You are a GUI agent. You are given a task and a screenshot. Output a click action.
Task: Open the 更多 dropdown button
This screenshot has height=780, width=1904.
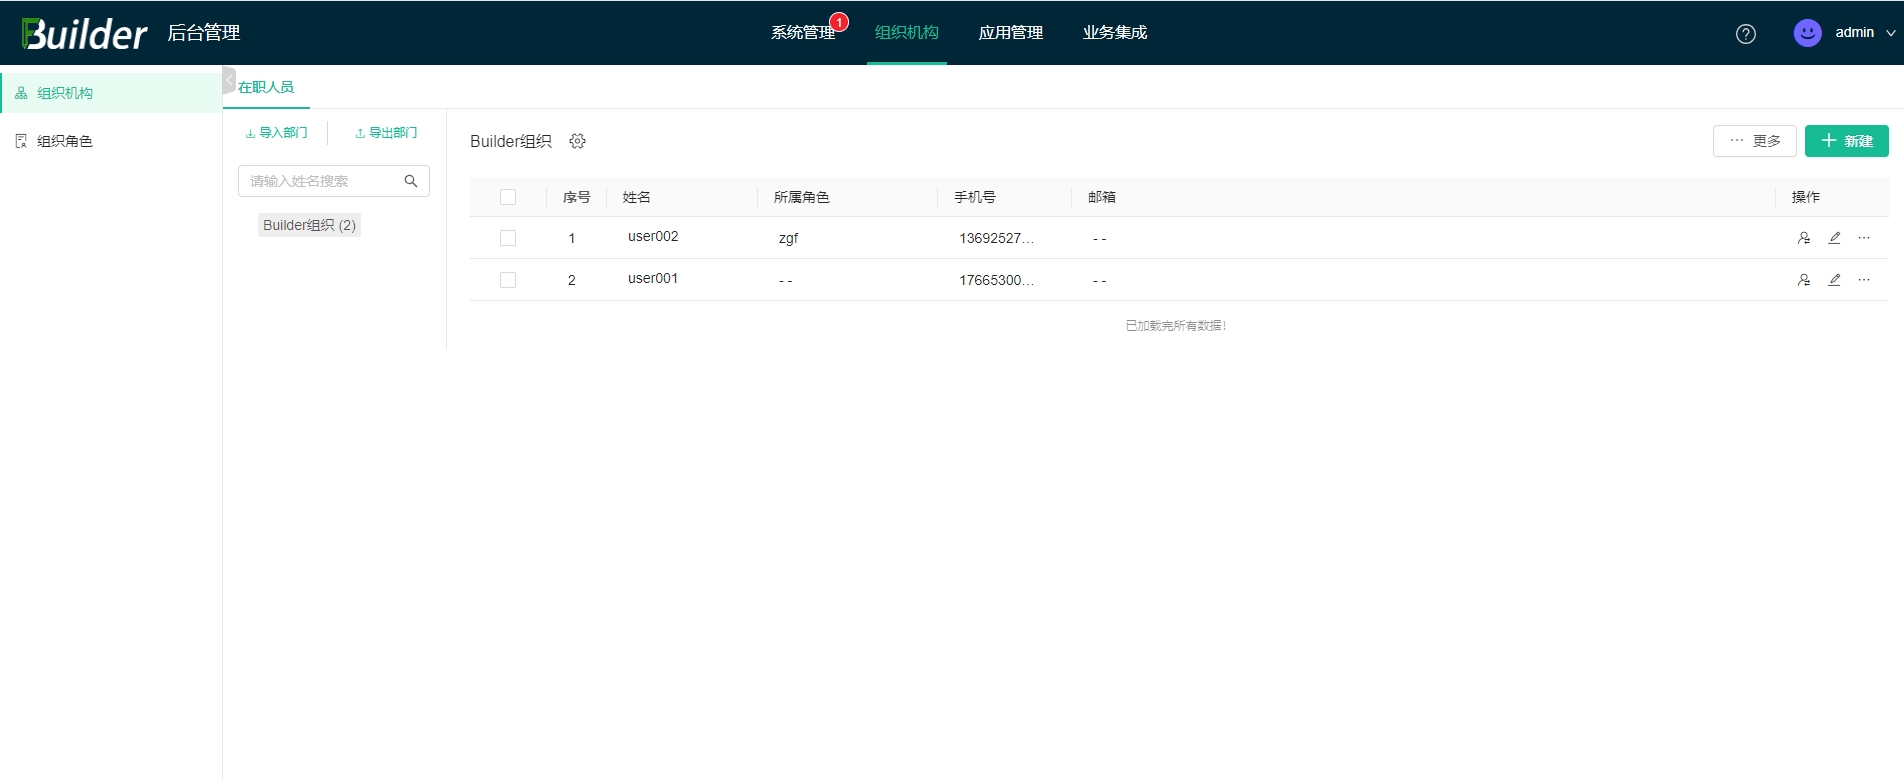pos(1755,141)
